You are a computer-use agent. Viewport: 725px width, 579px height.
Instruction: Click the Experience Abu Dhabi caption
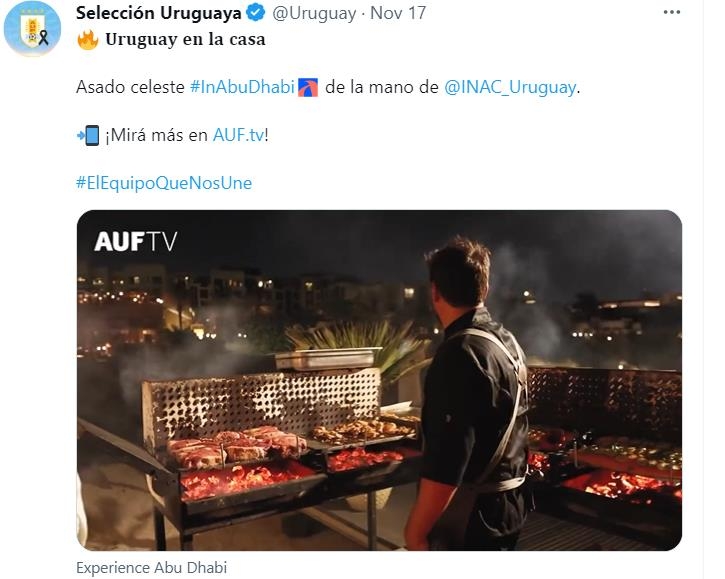point(151,567)
